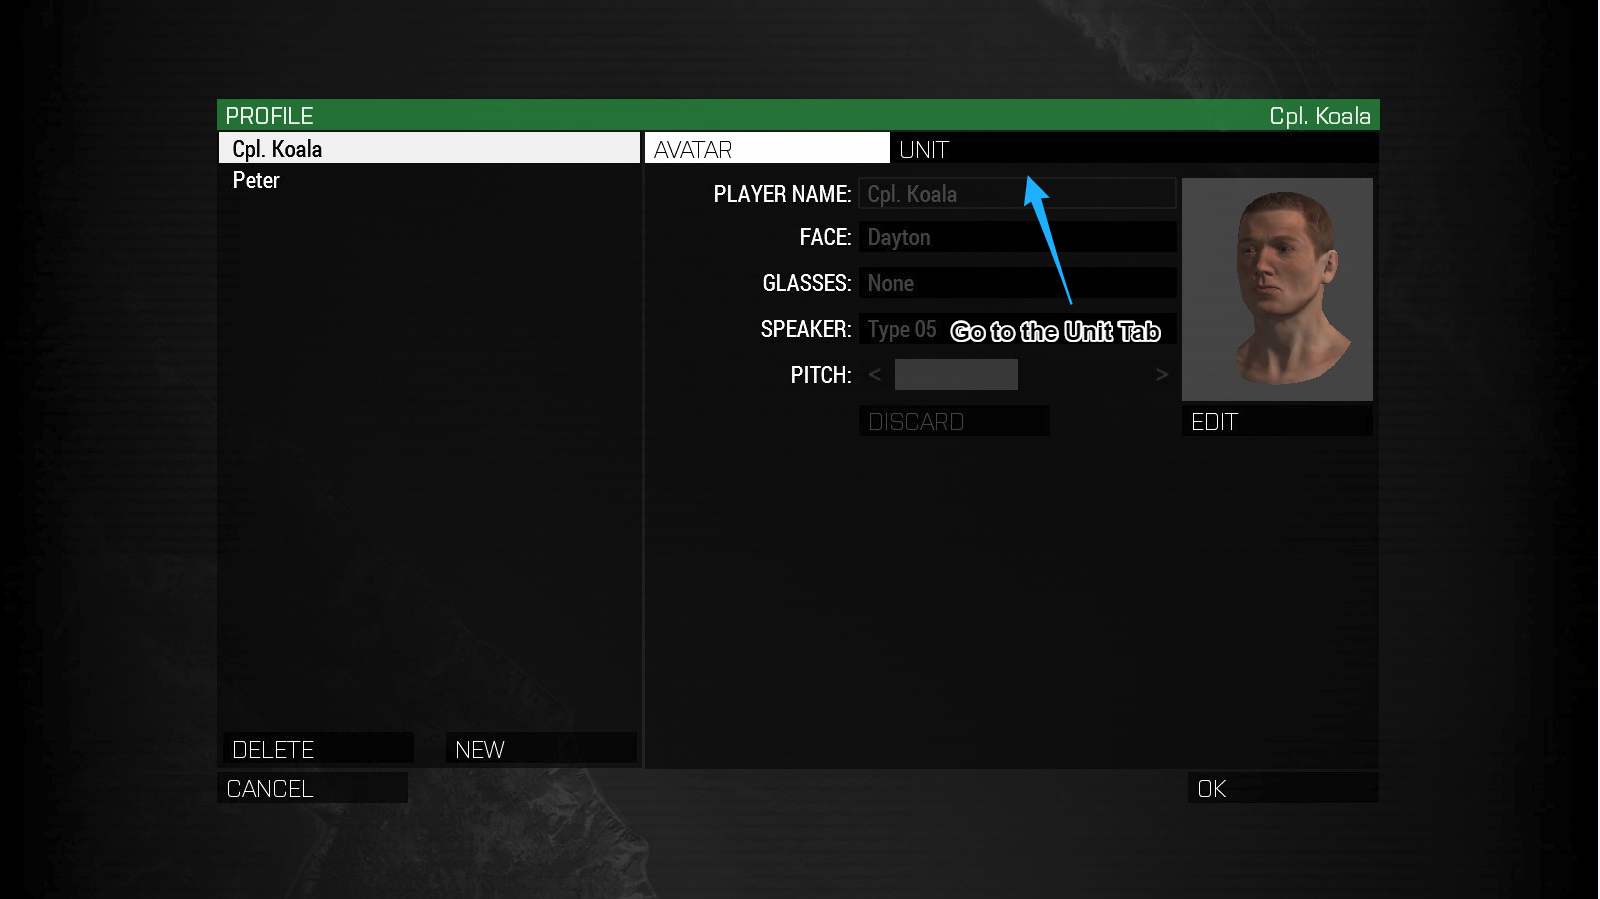Viewport: 1600px width, 899px height.
Task: Open the Face selection field
Action: tap(1016, 238)
